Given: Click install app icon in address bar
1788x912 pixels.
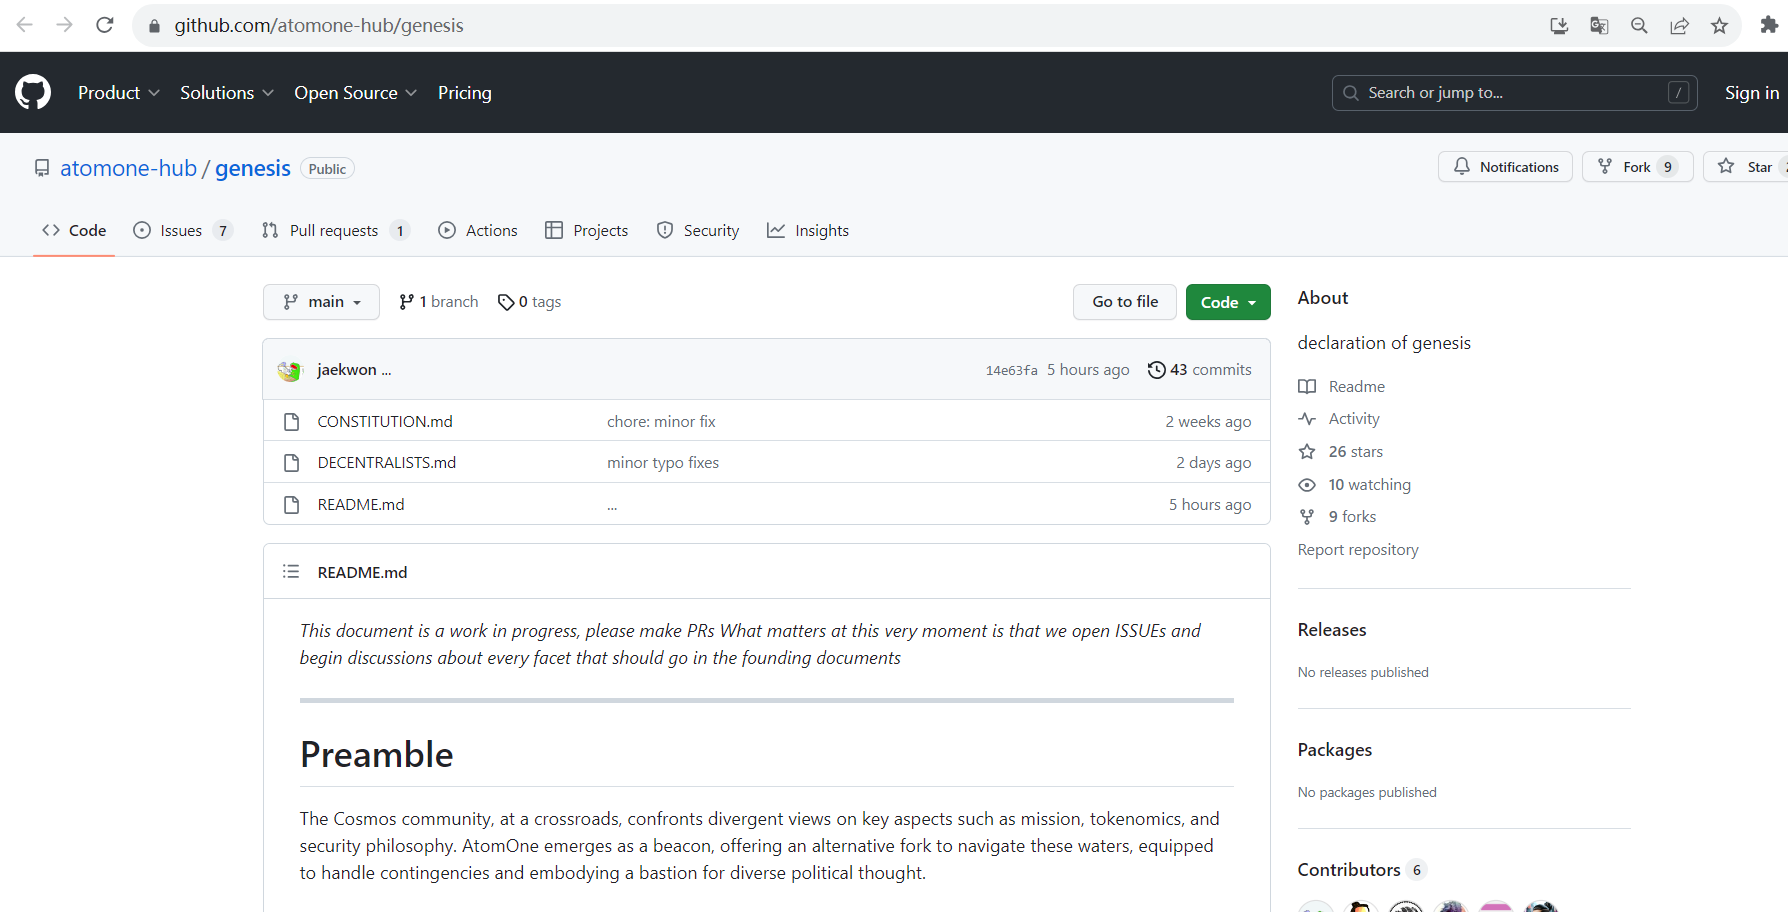Looking at the screenshot, I should pyautogui.click(x=1559, y=26).
